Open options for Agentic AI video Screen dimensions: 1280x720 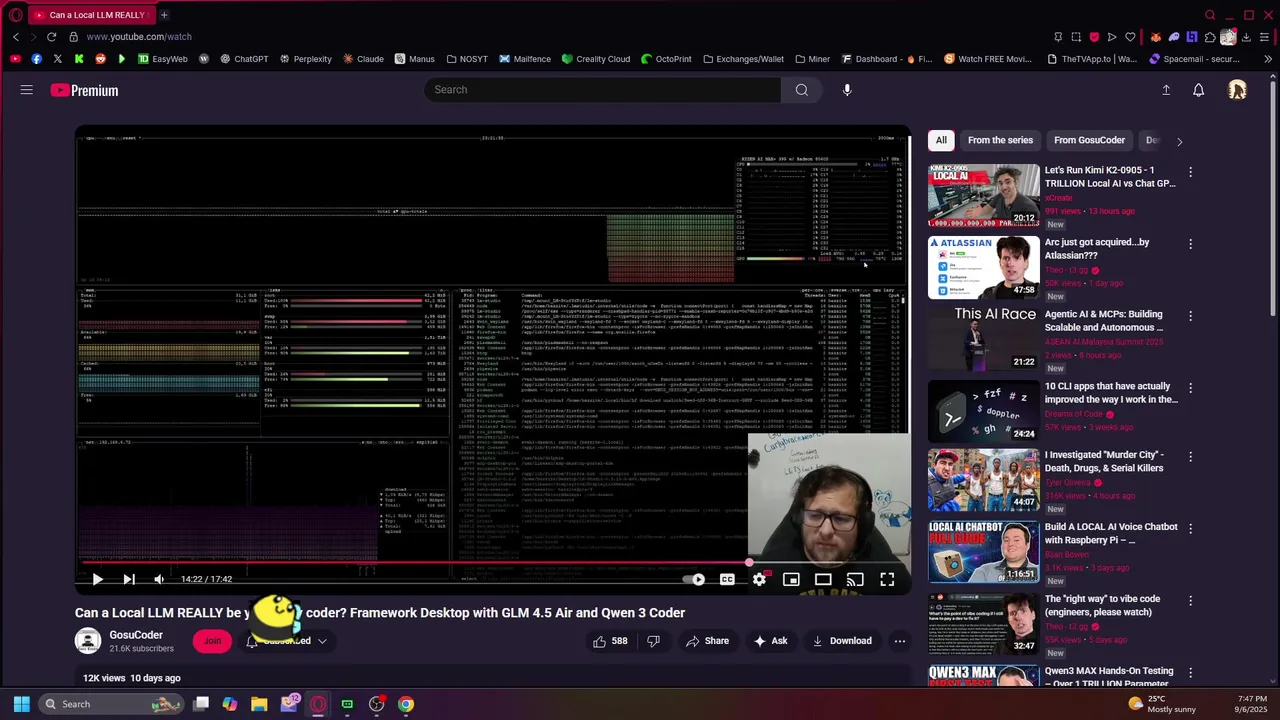coord(1190,316)
